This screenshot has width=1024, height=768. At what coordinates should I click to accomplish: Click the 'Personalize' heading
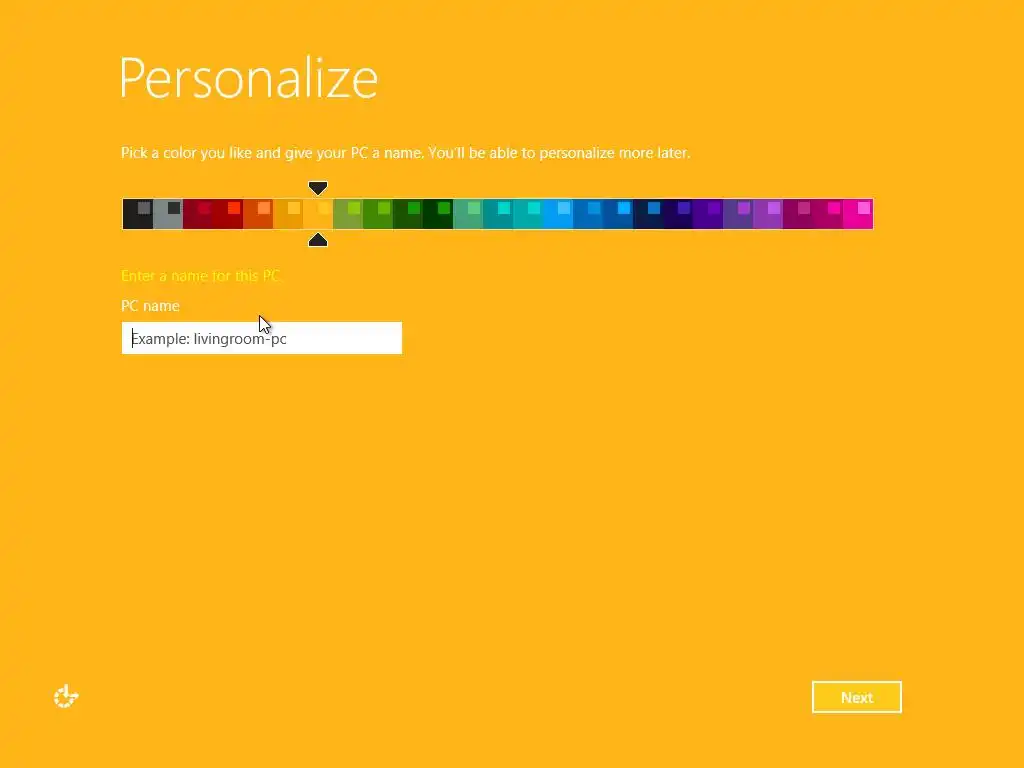249,78
